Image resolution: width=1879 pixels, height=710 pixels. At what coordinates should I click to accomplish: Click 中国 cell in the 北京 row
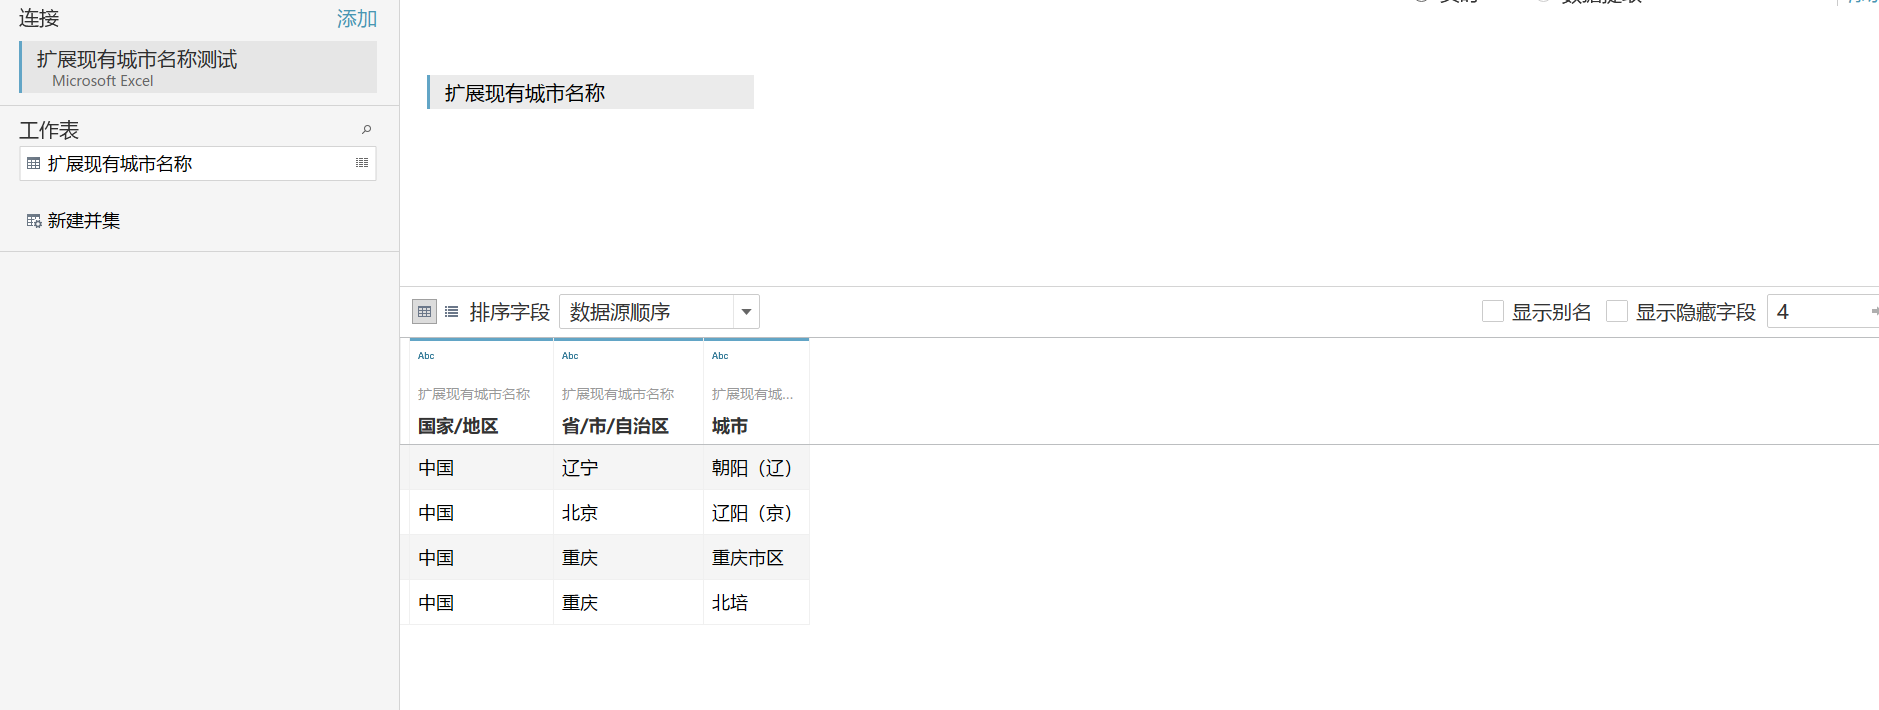tap(481, 512)
